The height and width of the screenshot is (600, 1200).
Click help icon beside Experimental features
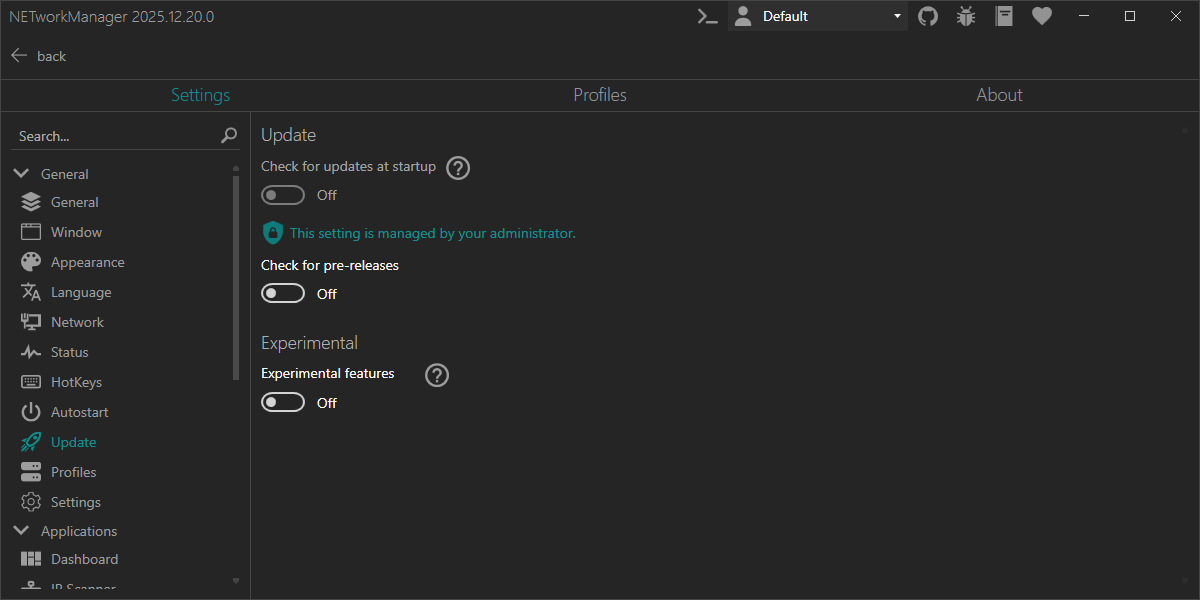pos(437,375)
